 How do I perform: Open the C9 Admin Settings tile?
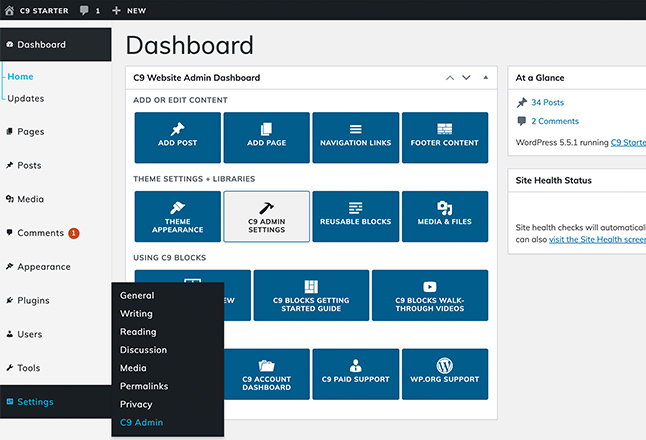point(267,216)
